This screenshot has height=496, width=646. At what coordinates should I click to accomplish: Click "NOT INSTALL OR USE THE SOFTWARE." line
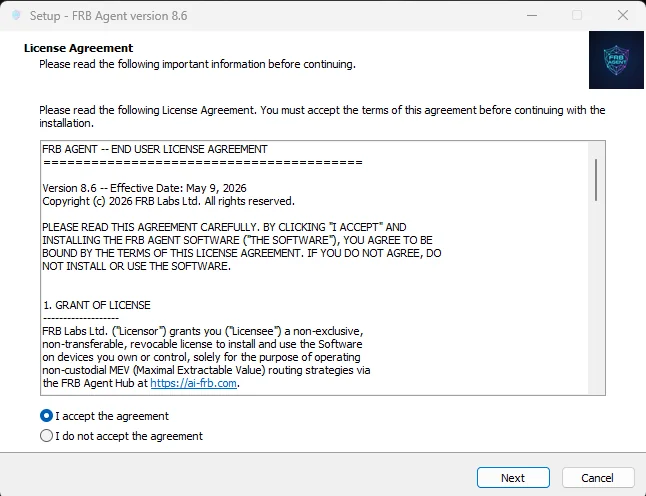coord(136,266)
